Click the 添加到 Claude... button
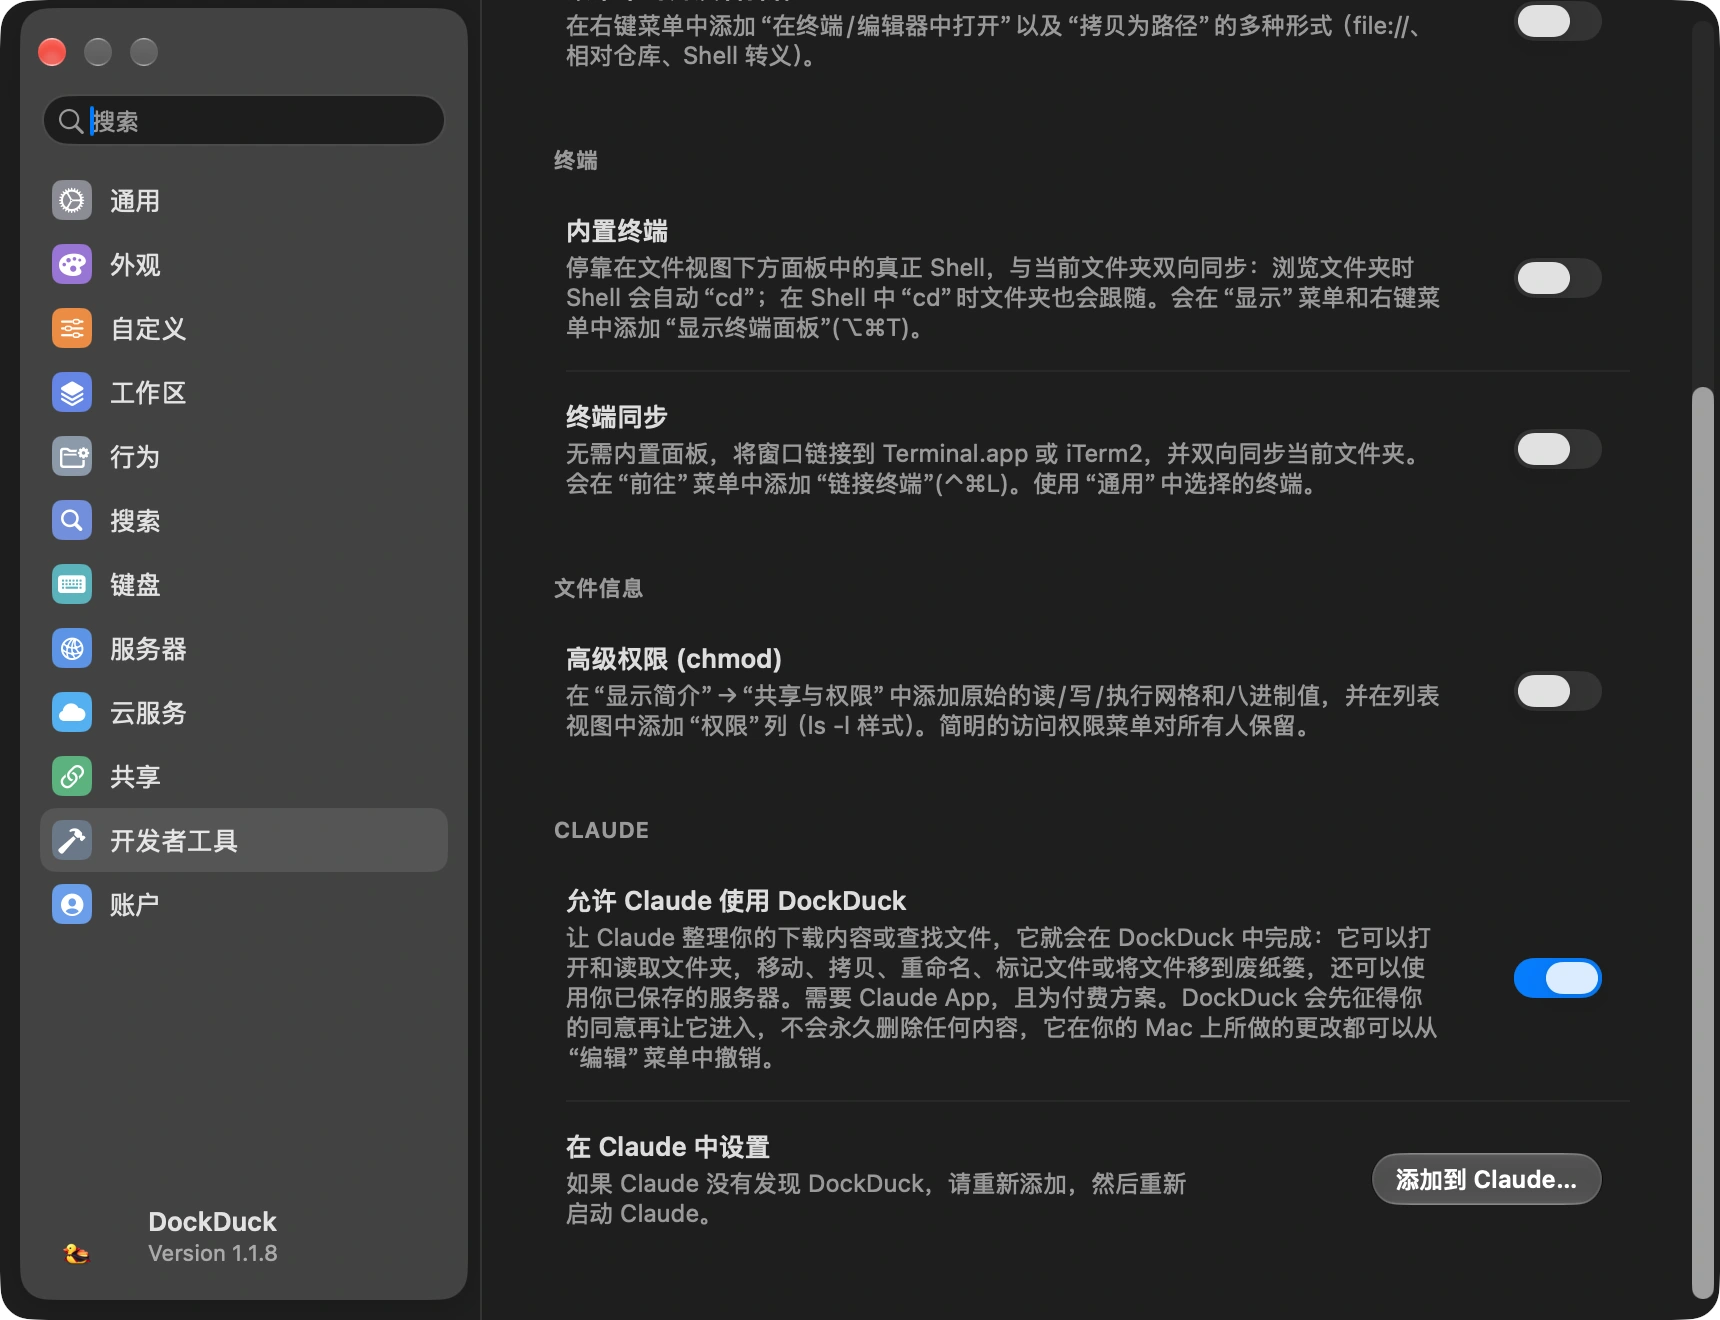 click(1486, 1180)
